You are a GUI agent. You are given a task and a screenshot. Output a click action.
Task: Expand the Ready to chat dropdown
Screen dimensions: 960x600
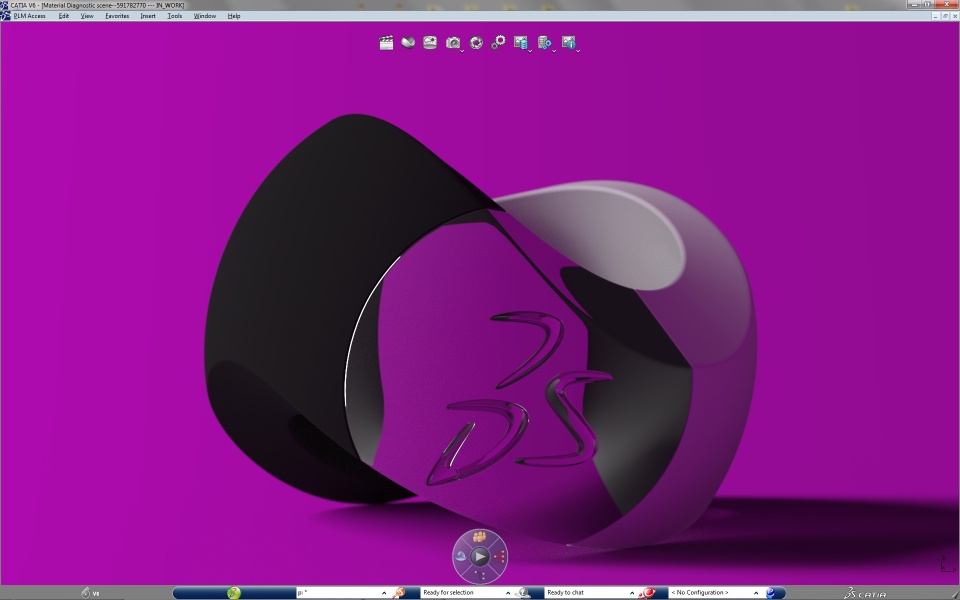632,593
